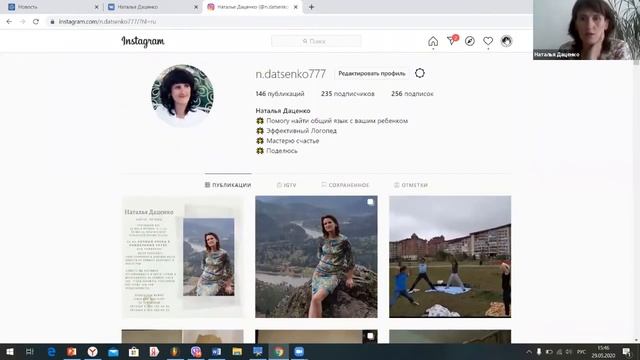Select the IGTV profile tab
The width and height of the screenshot is (640, 360).
coord(287,185)
